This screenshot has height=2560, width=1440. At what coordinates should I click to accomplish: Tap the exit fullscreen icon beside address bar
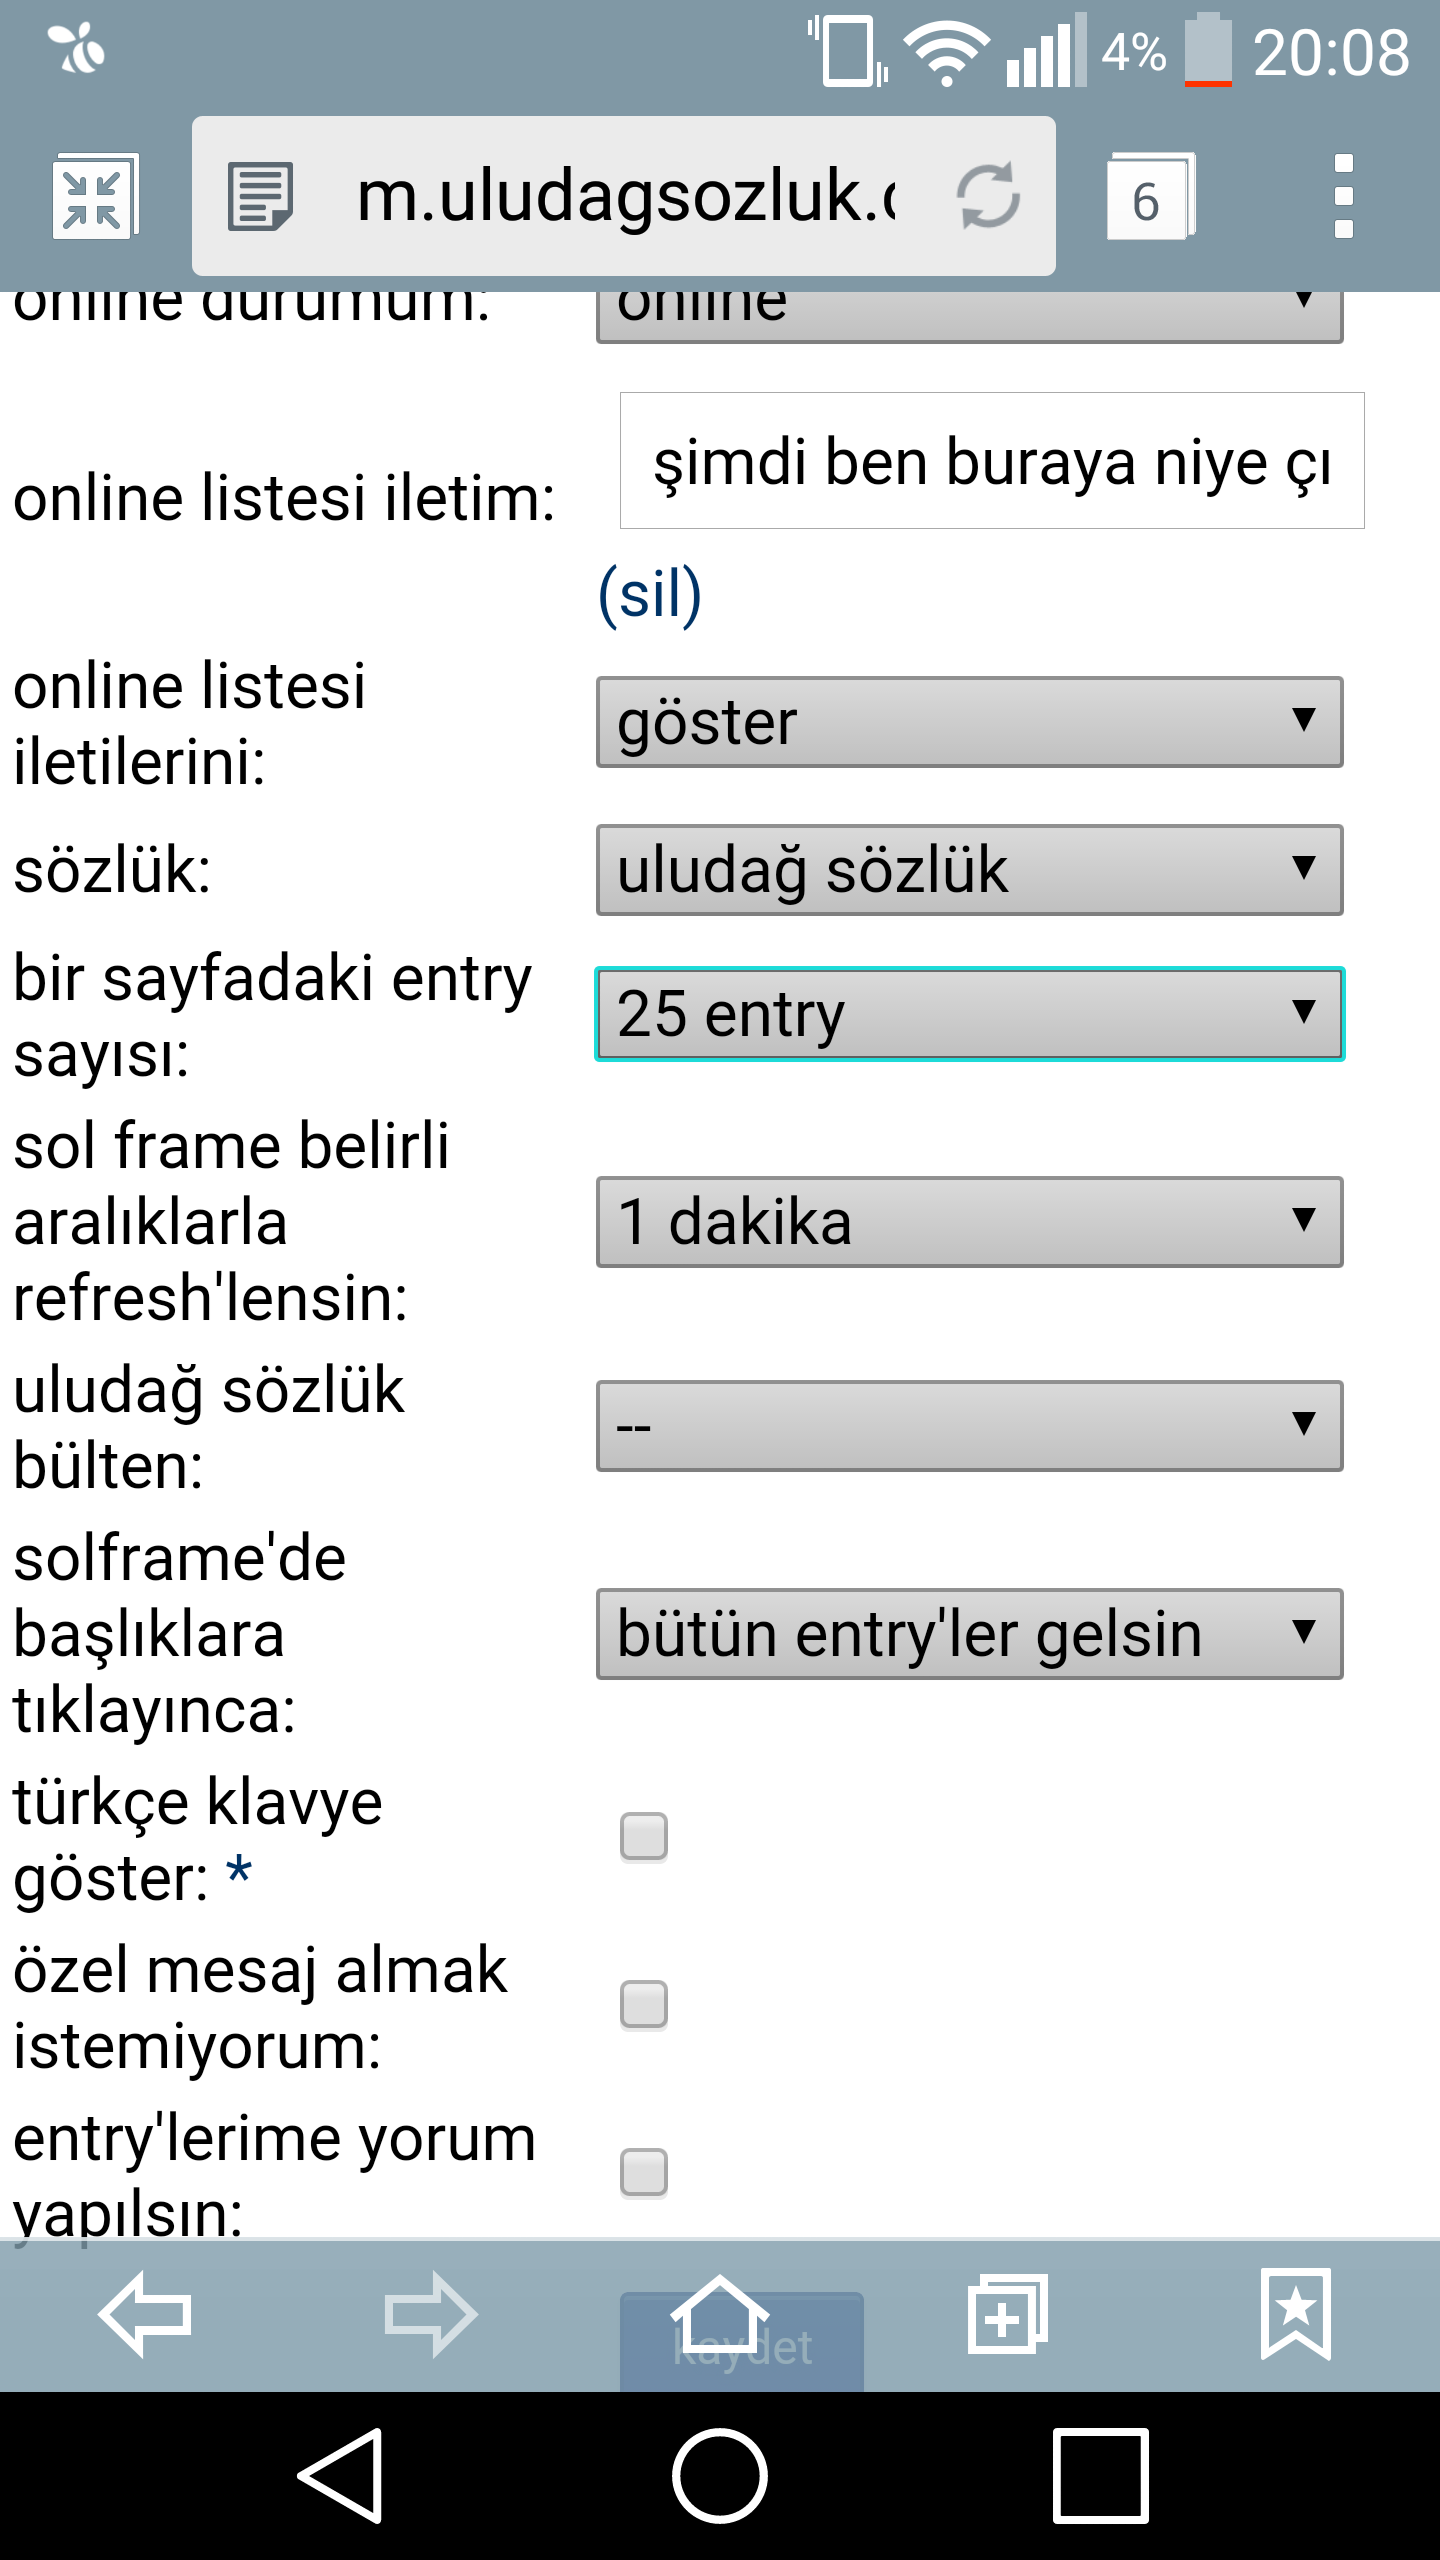pos(95,197)
